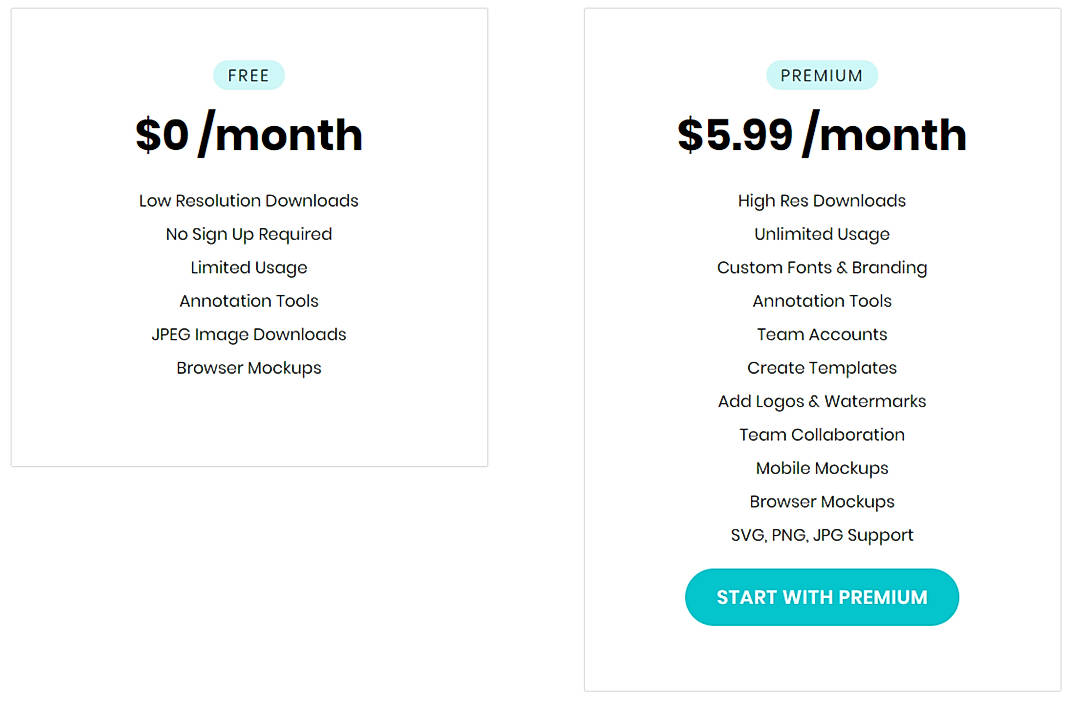
Task: Click the $0 /month price heading
Action: (x=248, y=135)
